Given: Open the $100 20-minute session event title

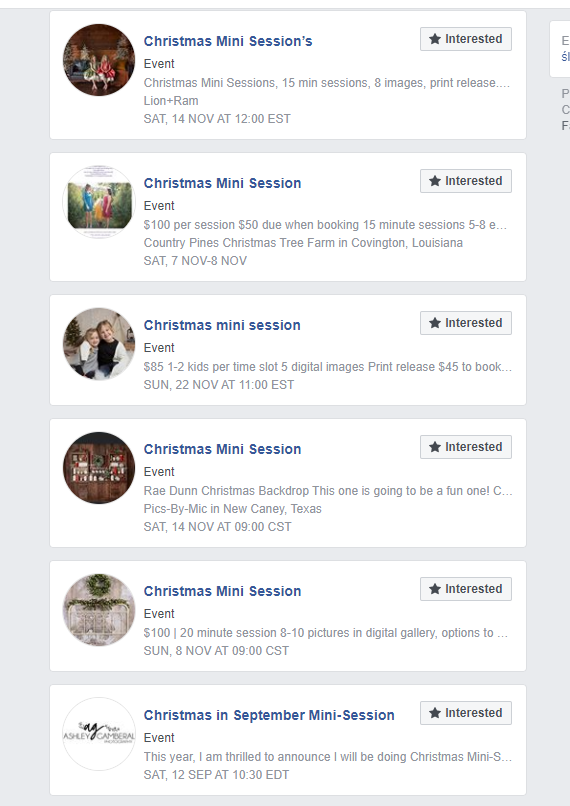Looking at the screenshot, I should [222, 591].
